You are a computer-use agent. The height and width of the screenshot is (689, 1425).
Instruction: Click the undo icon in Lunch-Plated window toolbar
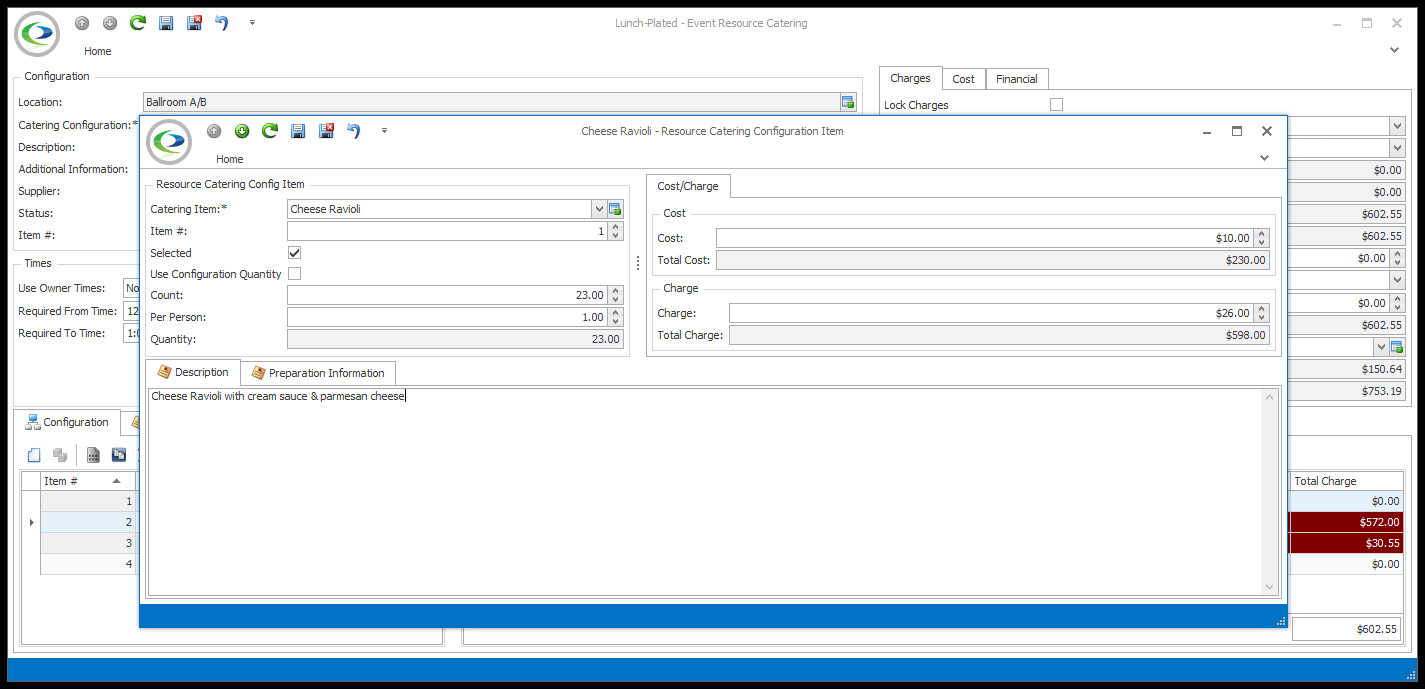[222, 23]
